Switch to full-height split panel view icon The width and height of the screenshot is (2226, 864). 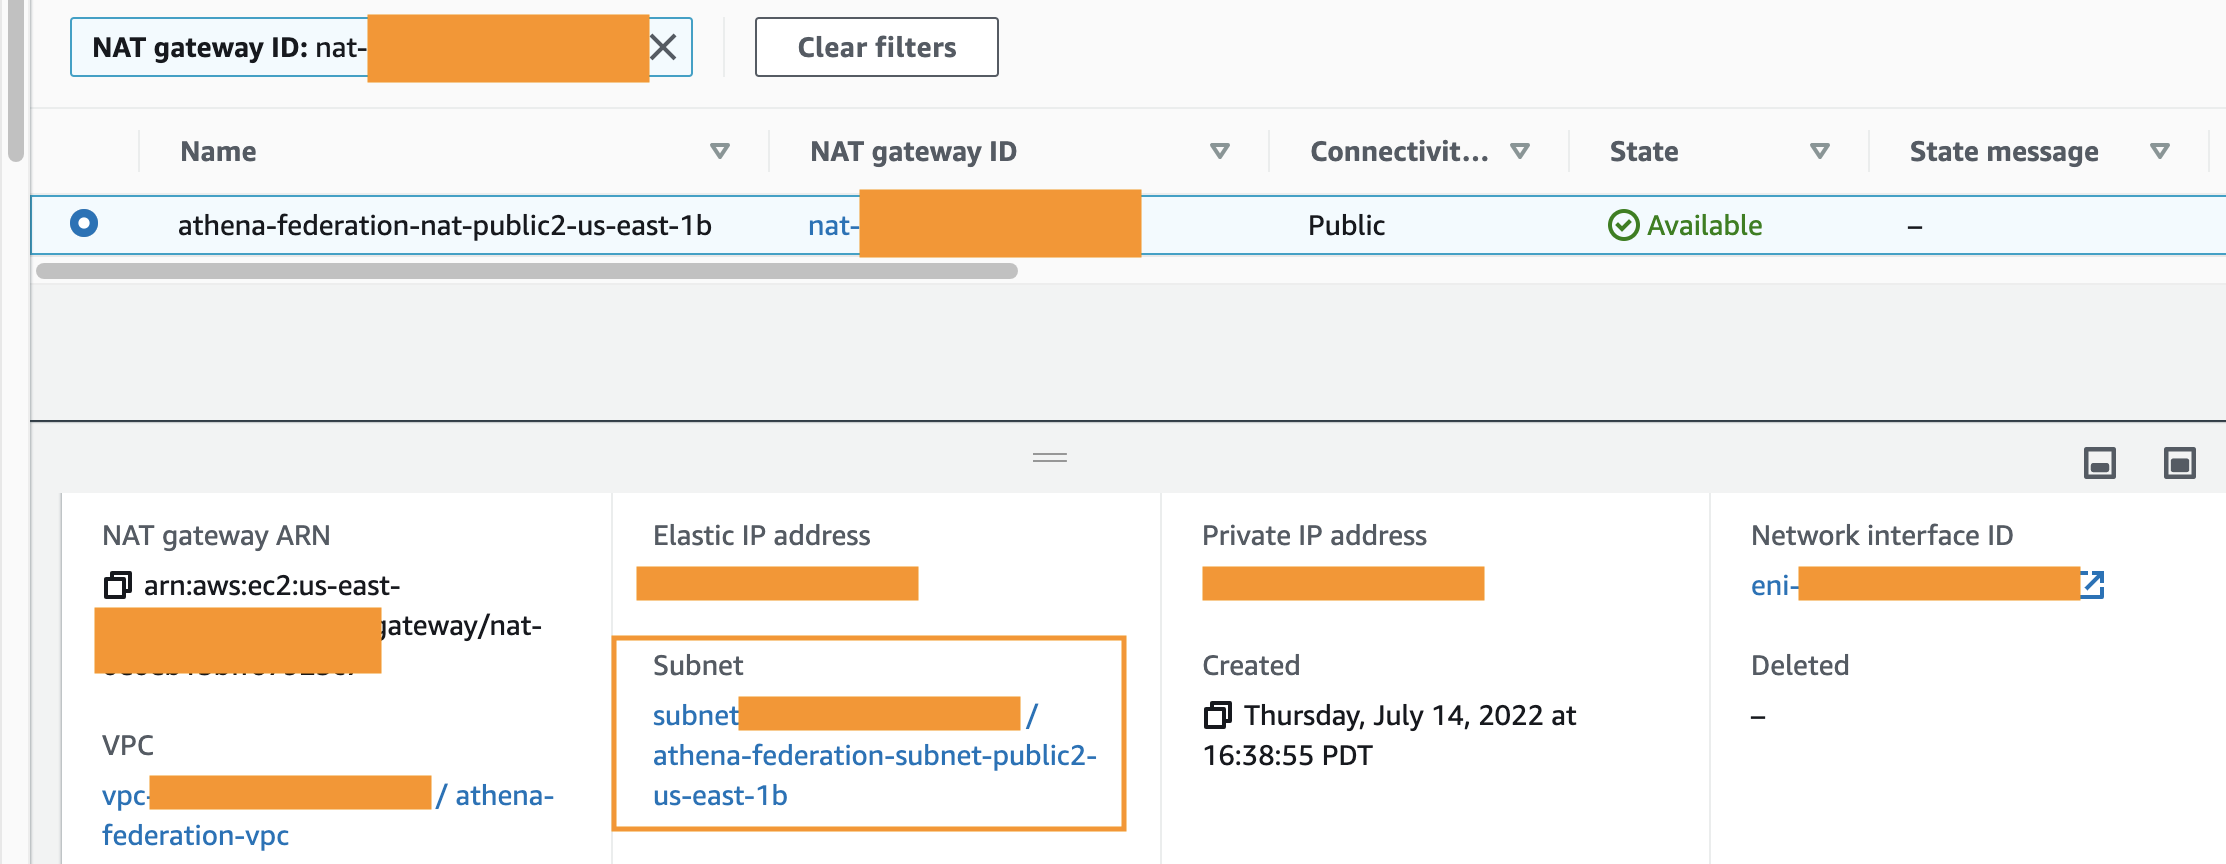pos(2179,463)
